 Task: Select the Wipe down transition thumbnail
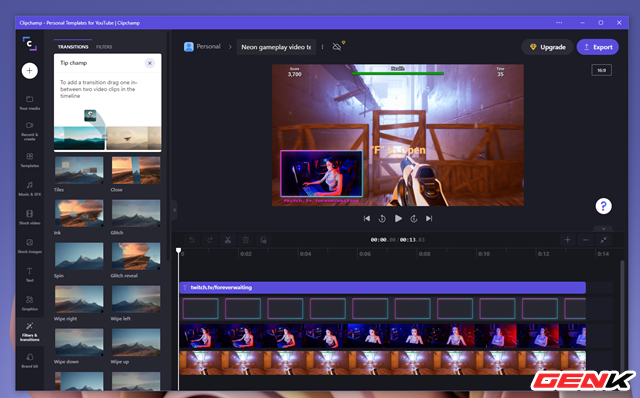[79, 342]
